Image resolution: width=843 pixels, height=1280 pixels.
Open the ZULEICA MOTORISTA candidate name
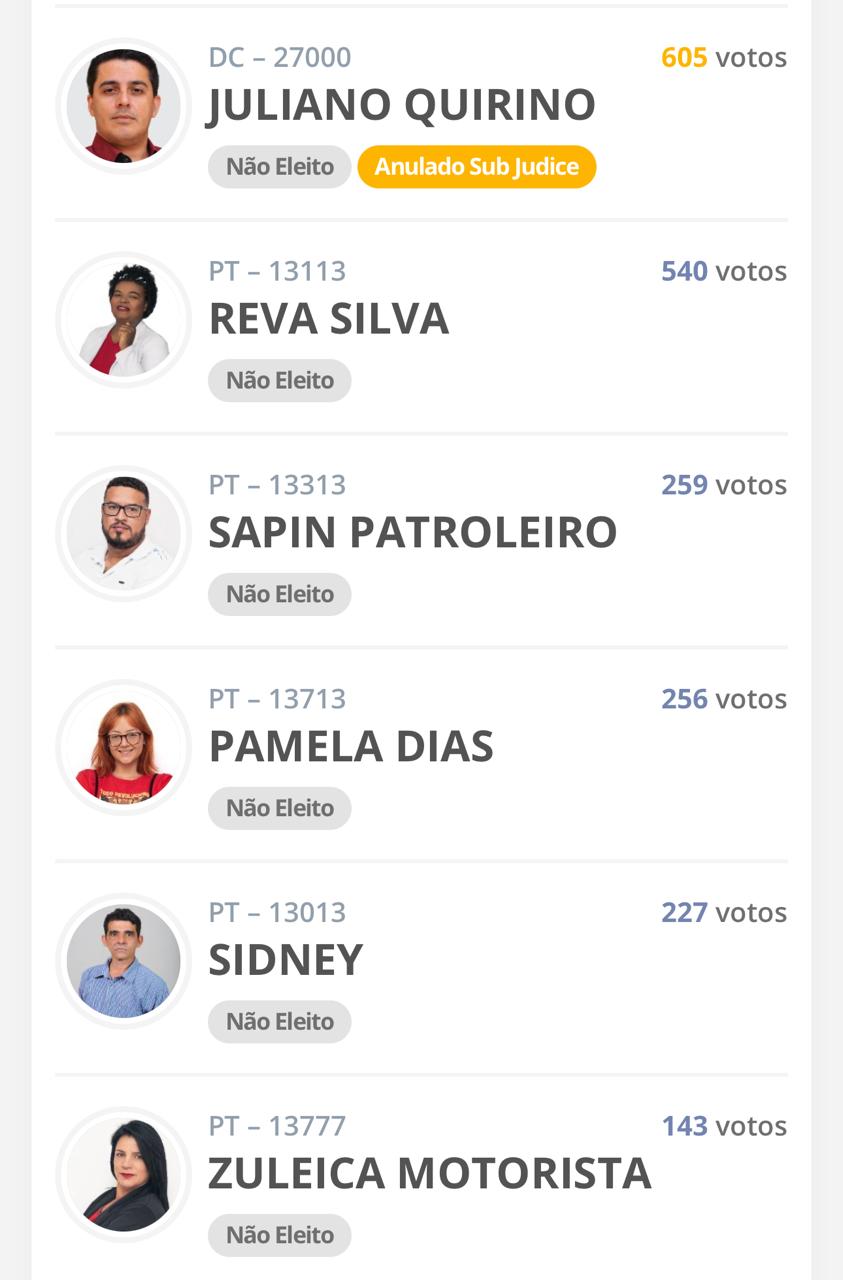tap(430, 1174)
